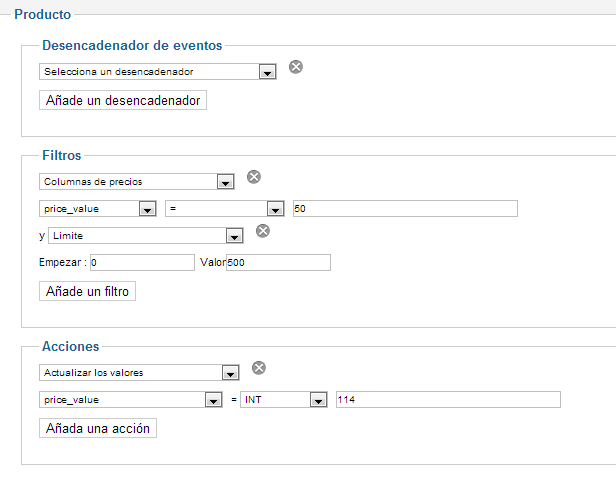Image resolution: width=616 pixels, height=480 pixels.
Task: Open the filter price_value column dropdown
Action: coord(98,209)
